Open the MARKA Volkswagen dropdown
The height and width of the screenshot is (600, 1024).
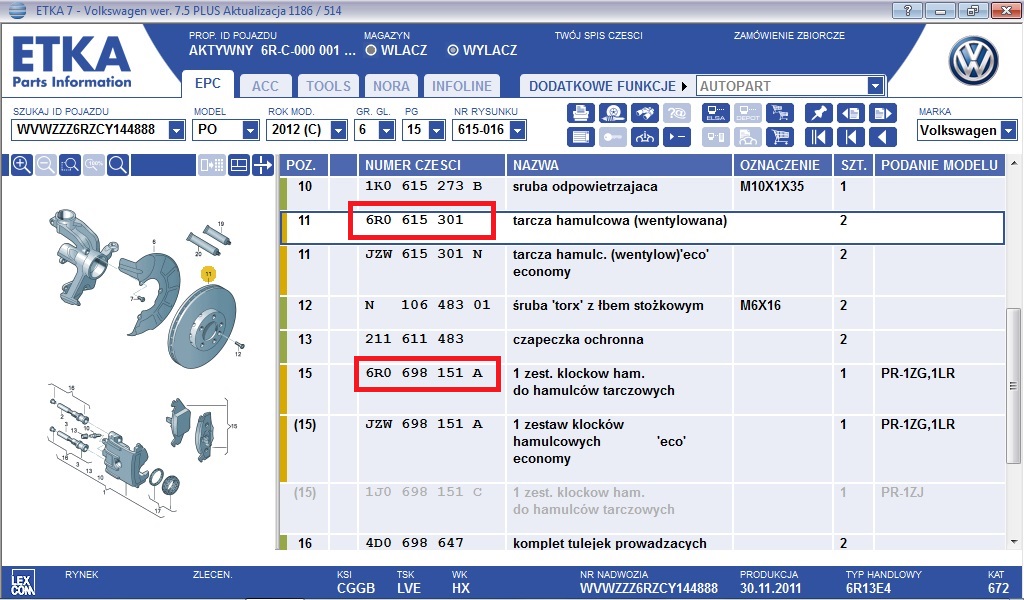[1009, 131]
